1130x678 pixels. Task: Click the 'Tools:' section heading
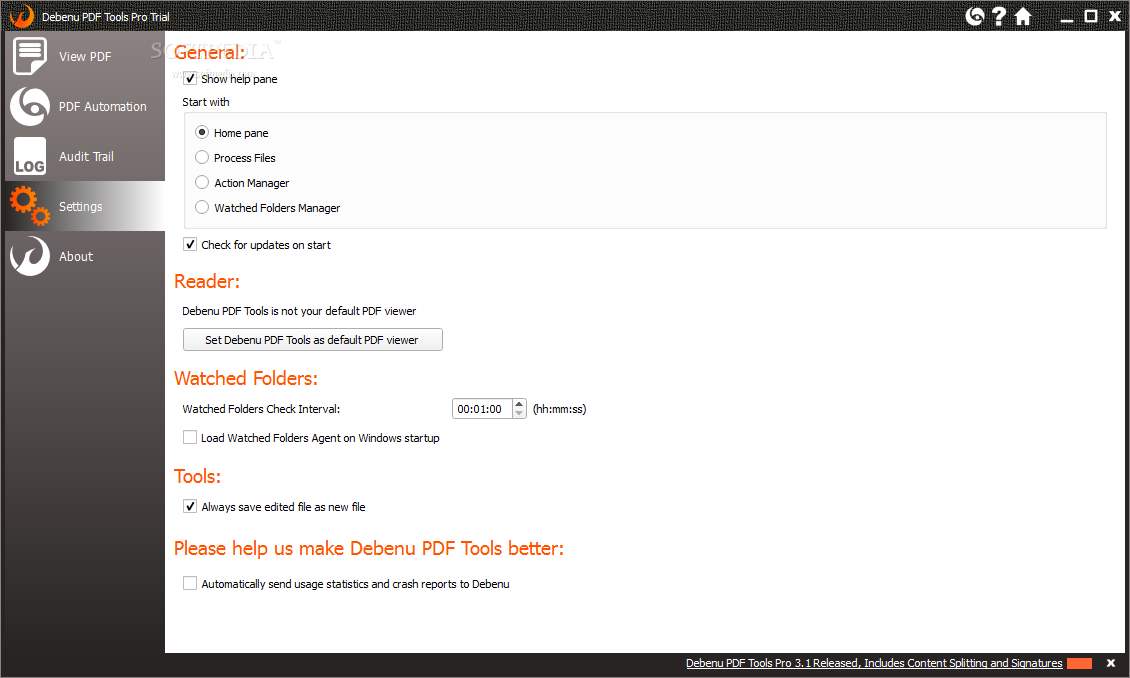(x=197, y=476)
